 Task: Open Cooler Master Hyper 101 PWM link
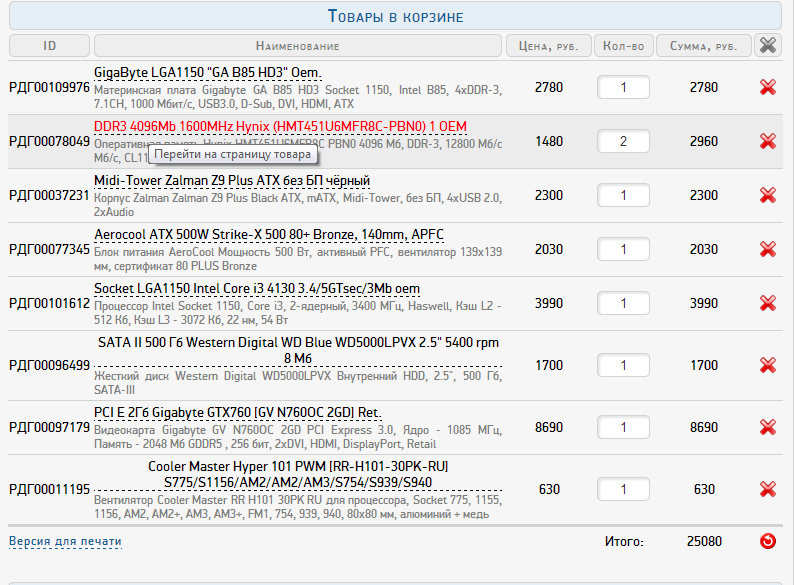click(x=298, y=474)
